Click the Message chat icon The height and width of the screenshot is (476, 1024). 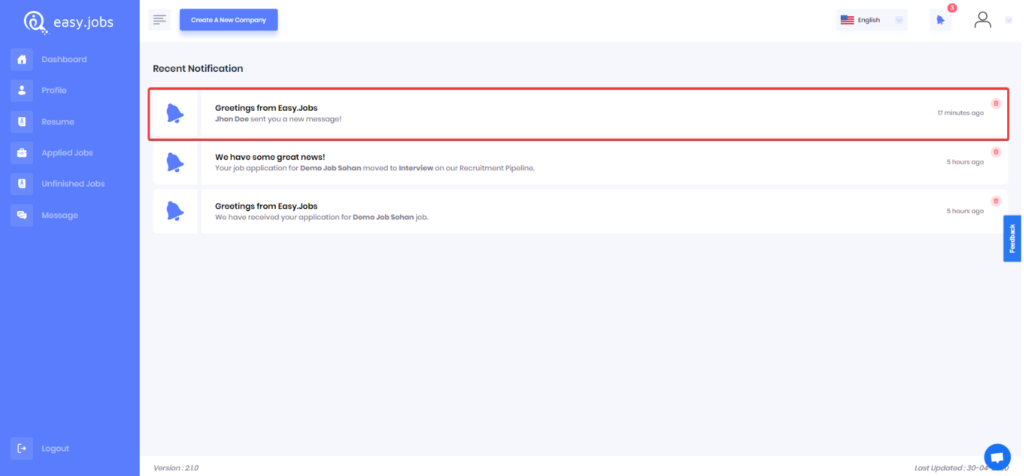tap(22, 215)
